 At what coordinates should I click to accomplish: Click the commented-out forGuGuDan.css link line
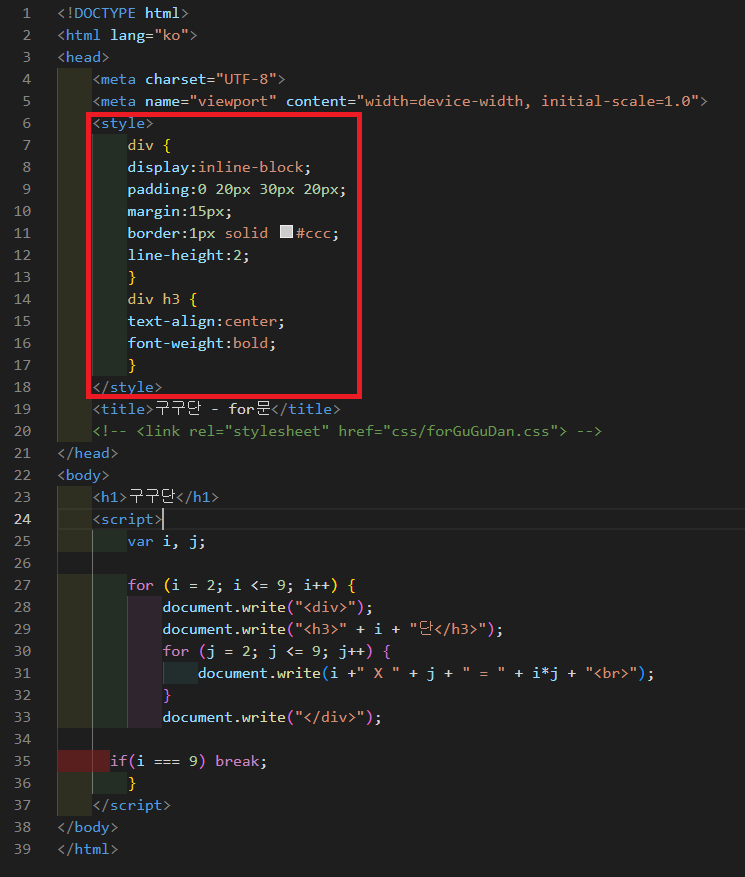[347, 431]
